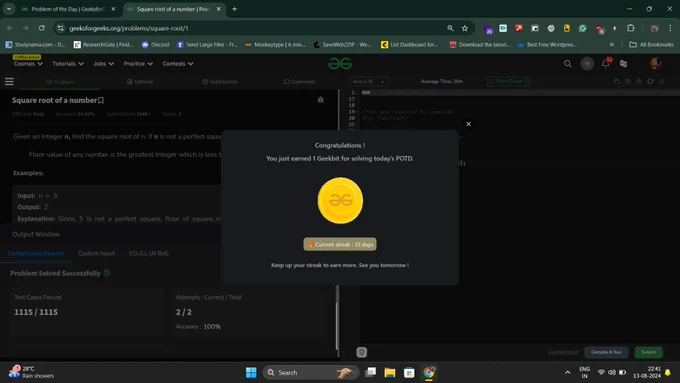
Task: Click the fullscreen editor icon
Action: pyautogui.click(x=661, y=81)
